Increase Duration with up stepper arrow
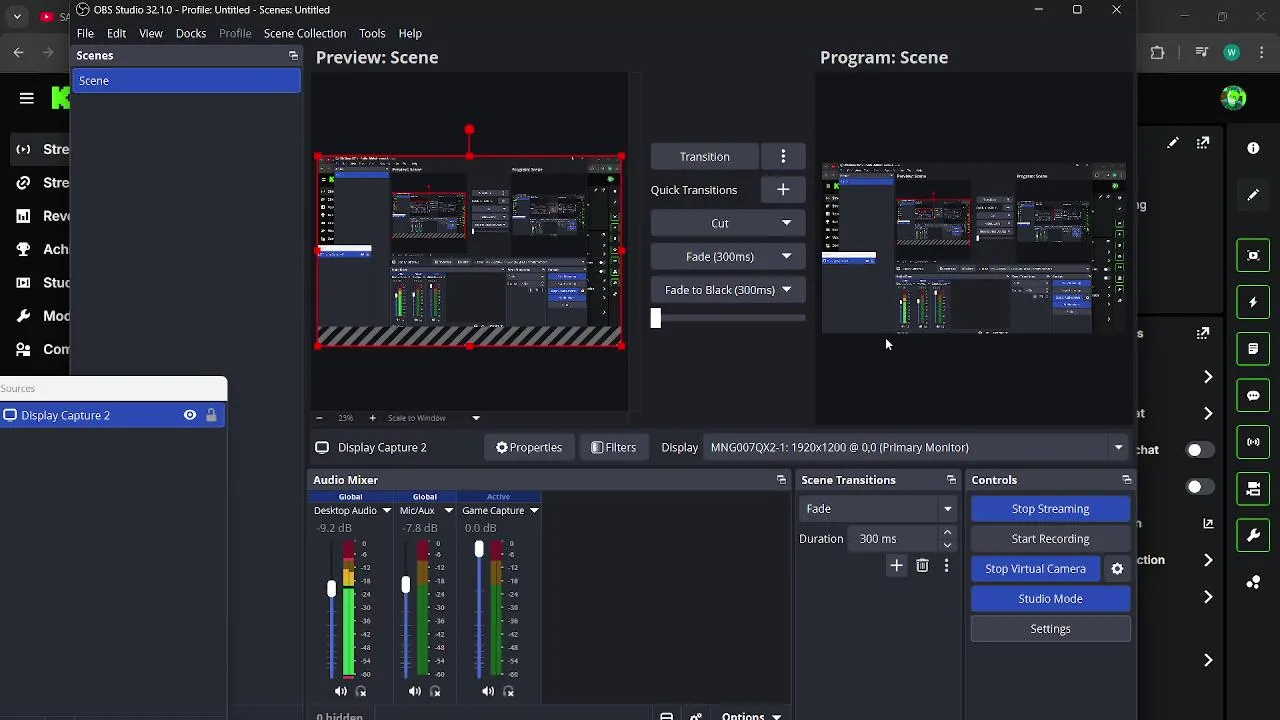Image resolution: width=1280 pixels, height=720 pixels. pyautogui.click(x=947, y=533)
